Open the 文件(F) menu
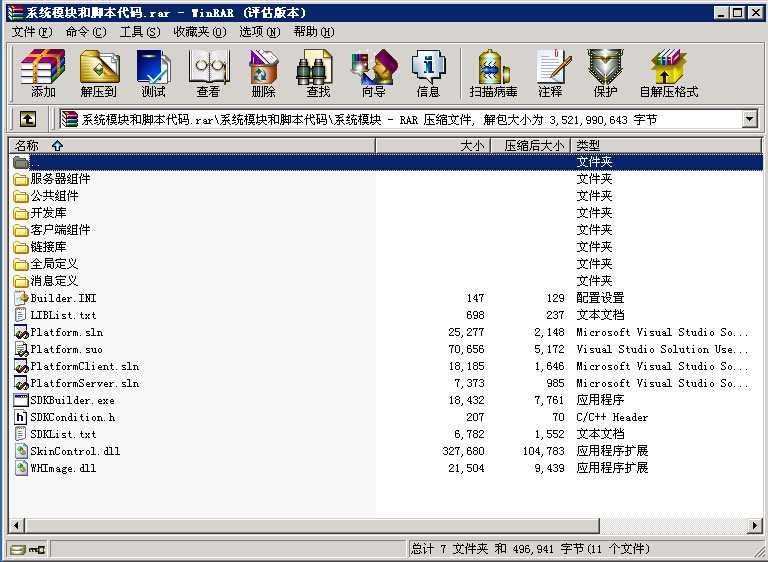The height and width of the screenshot is (562, 768). (x=32, y=32)
